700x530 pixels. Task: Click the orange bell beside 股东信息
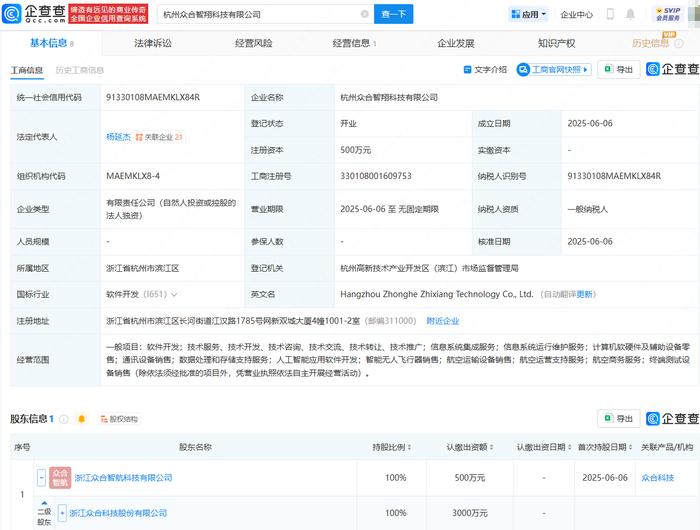(x=81, y=419)
